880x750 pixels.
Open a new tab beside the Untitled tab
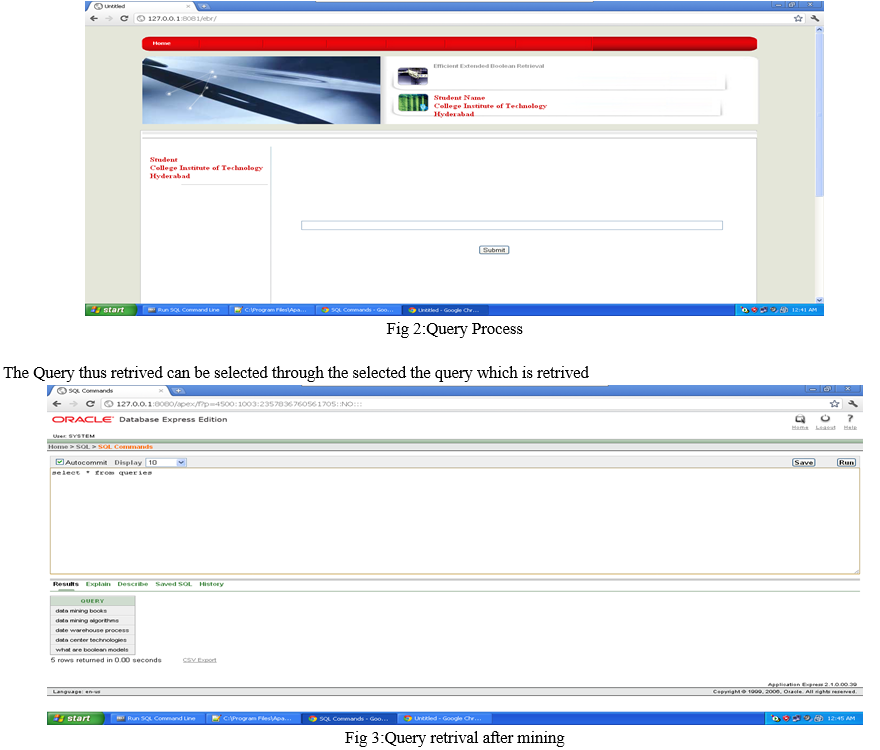click(204, 6)
